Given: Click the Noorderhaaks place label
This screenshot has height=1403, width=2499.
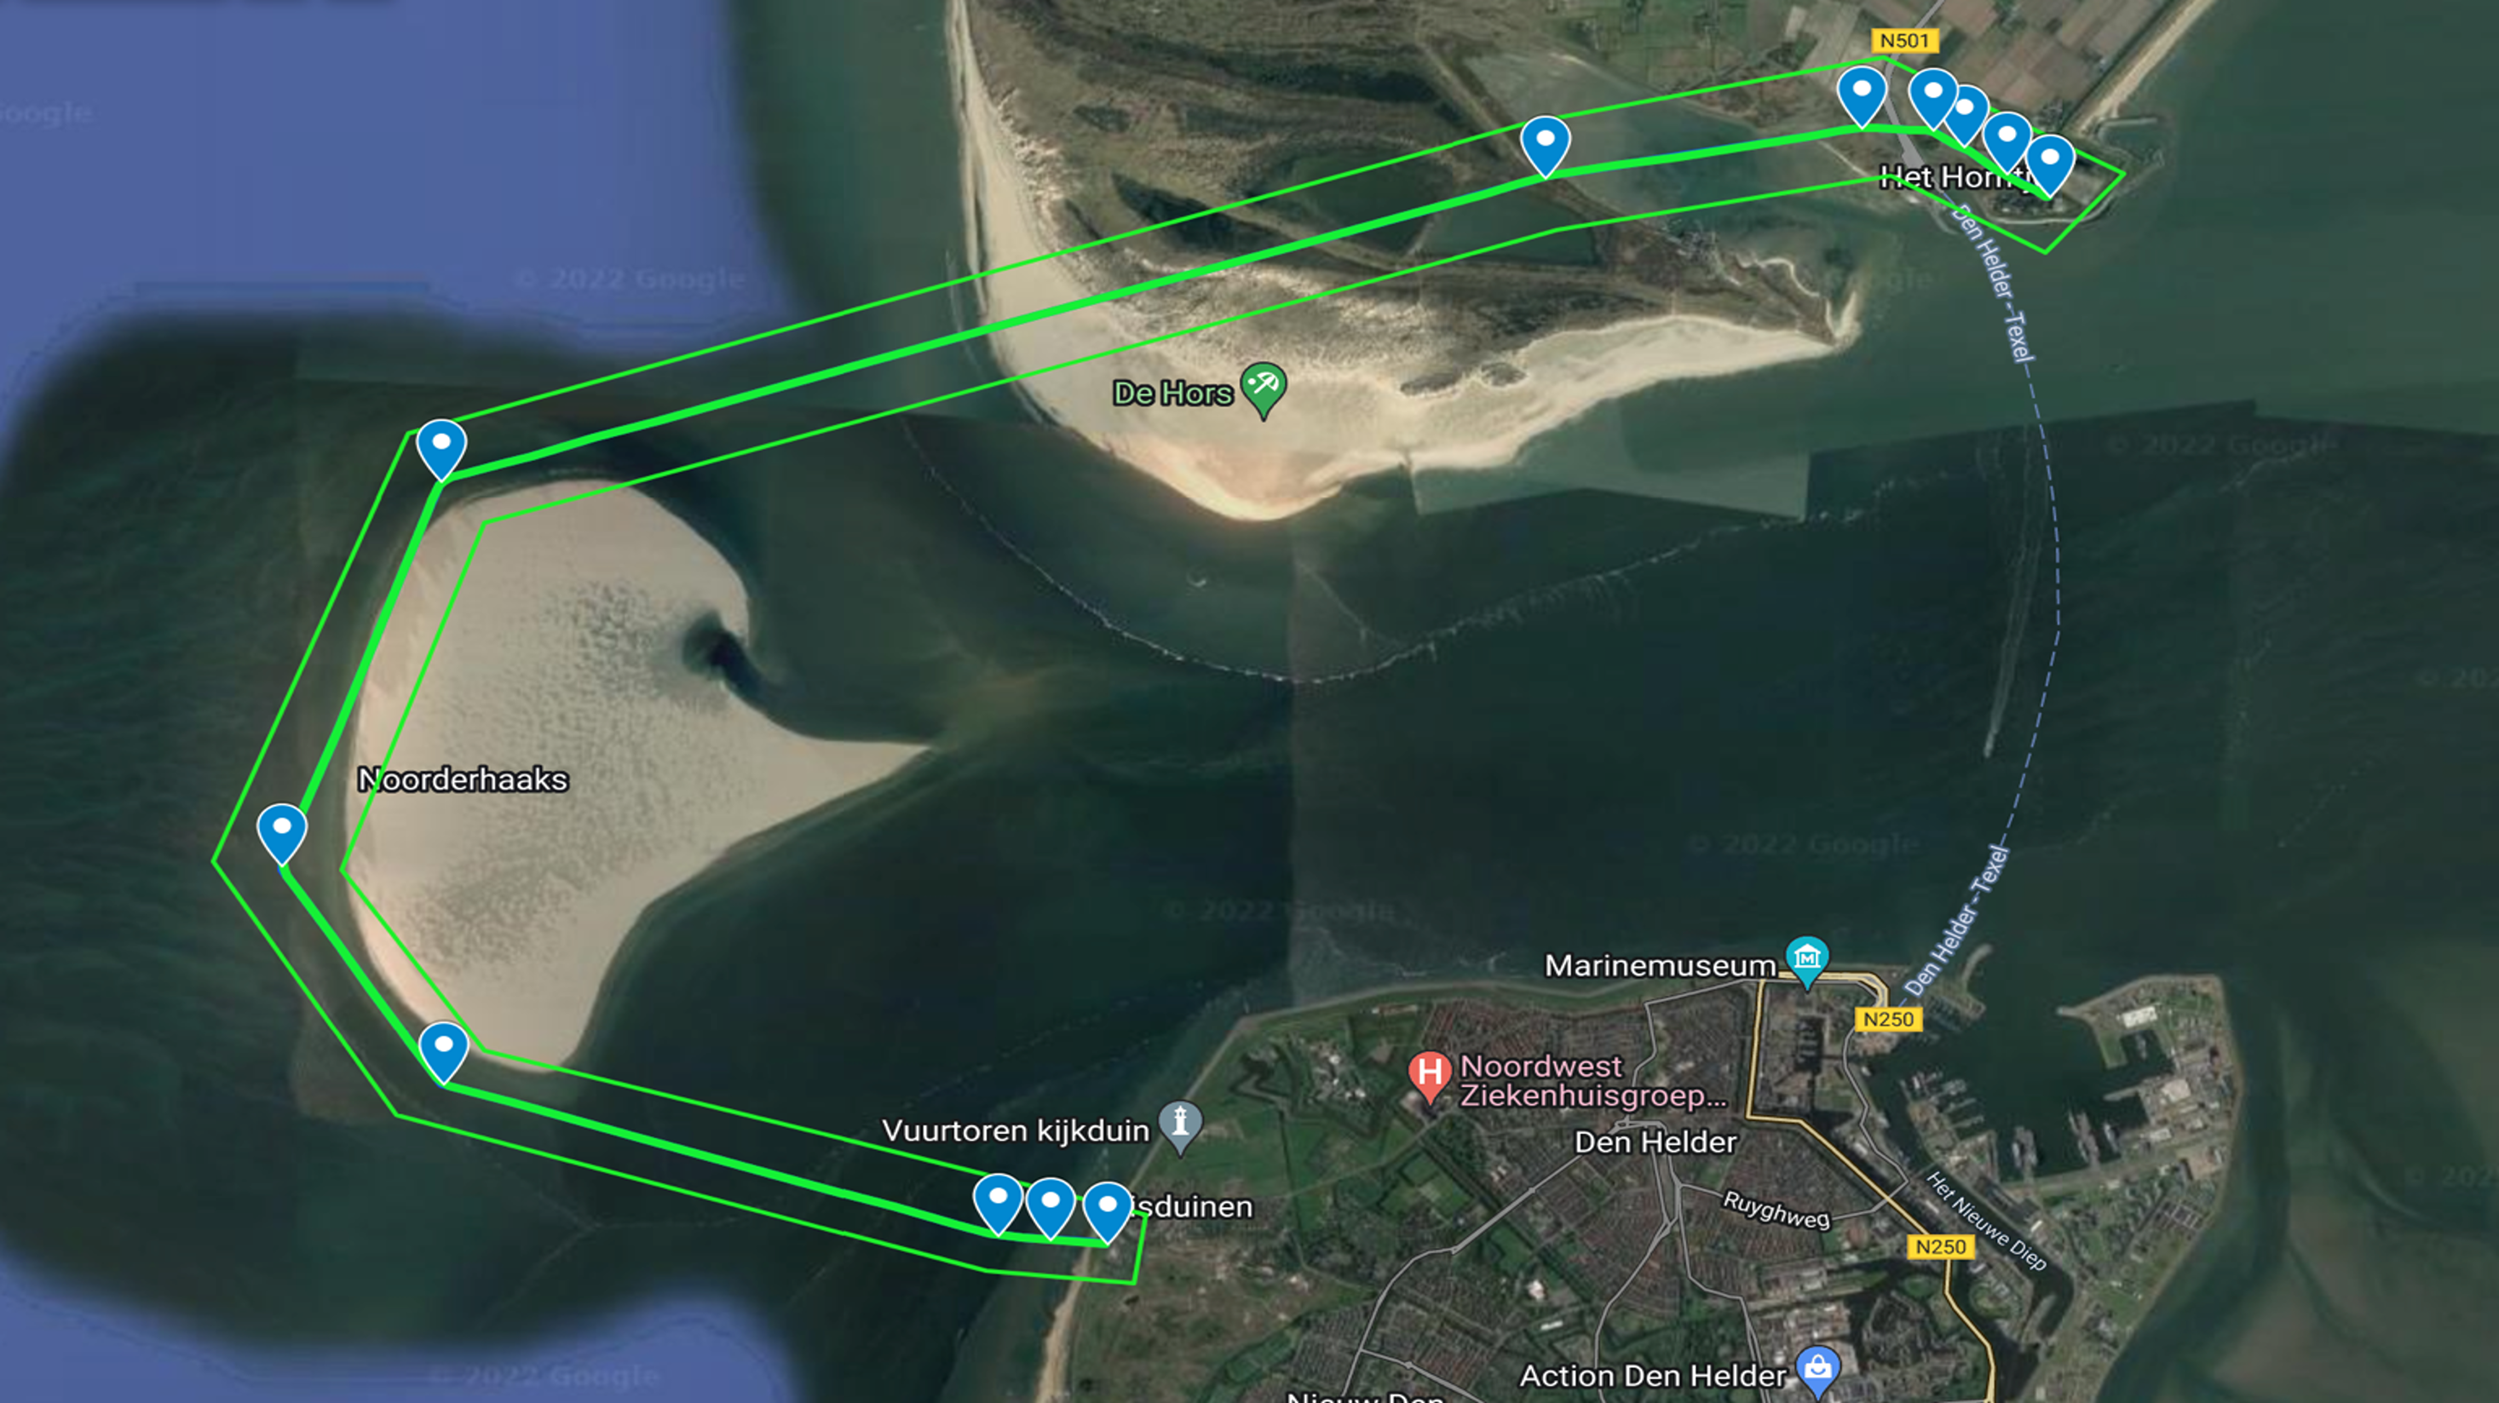Looking at the screenshot, I should 463,779.
